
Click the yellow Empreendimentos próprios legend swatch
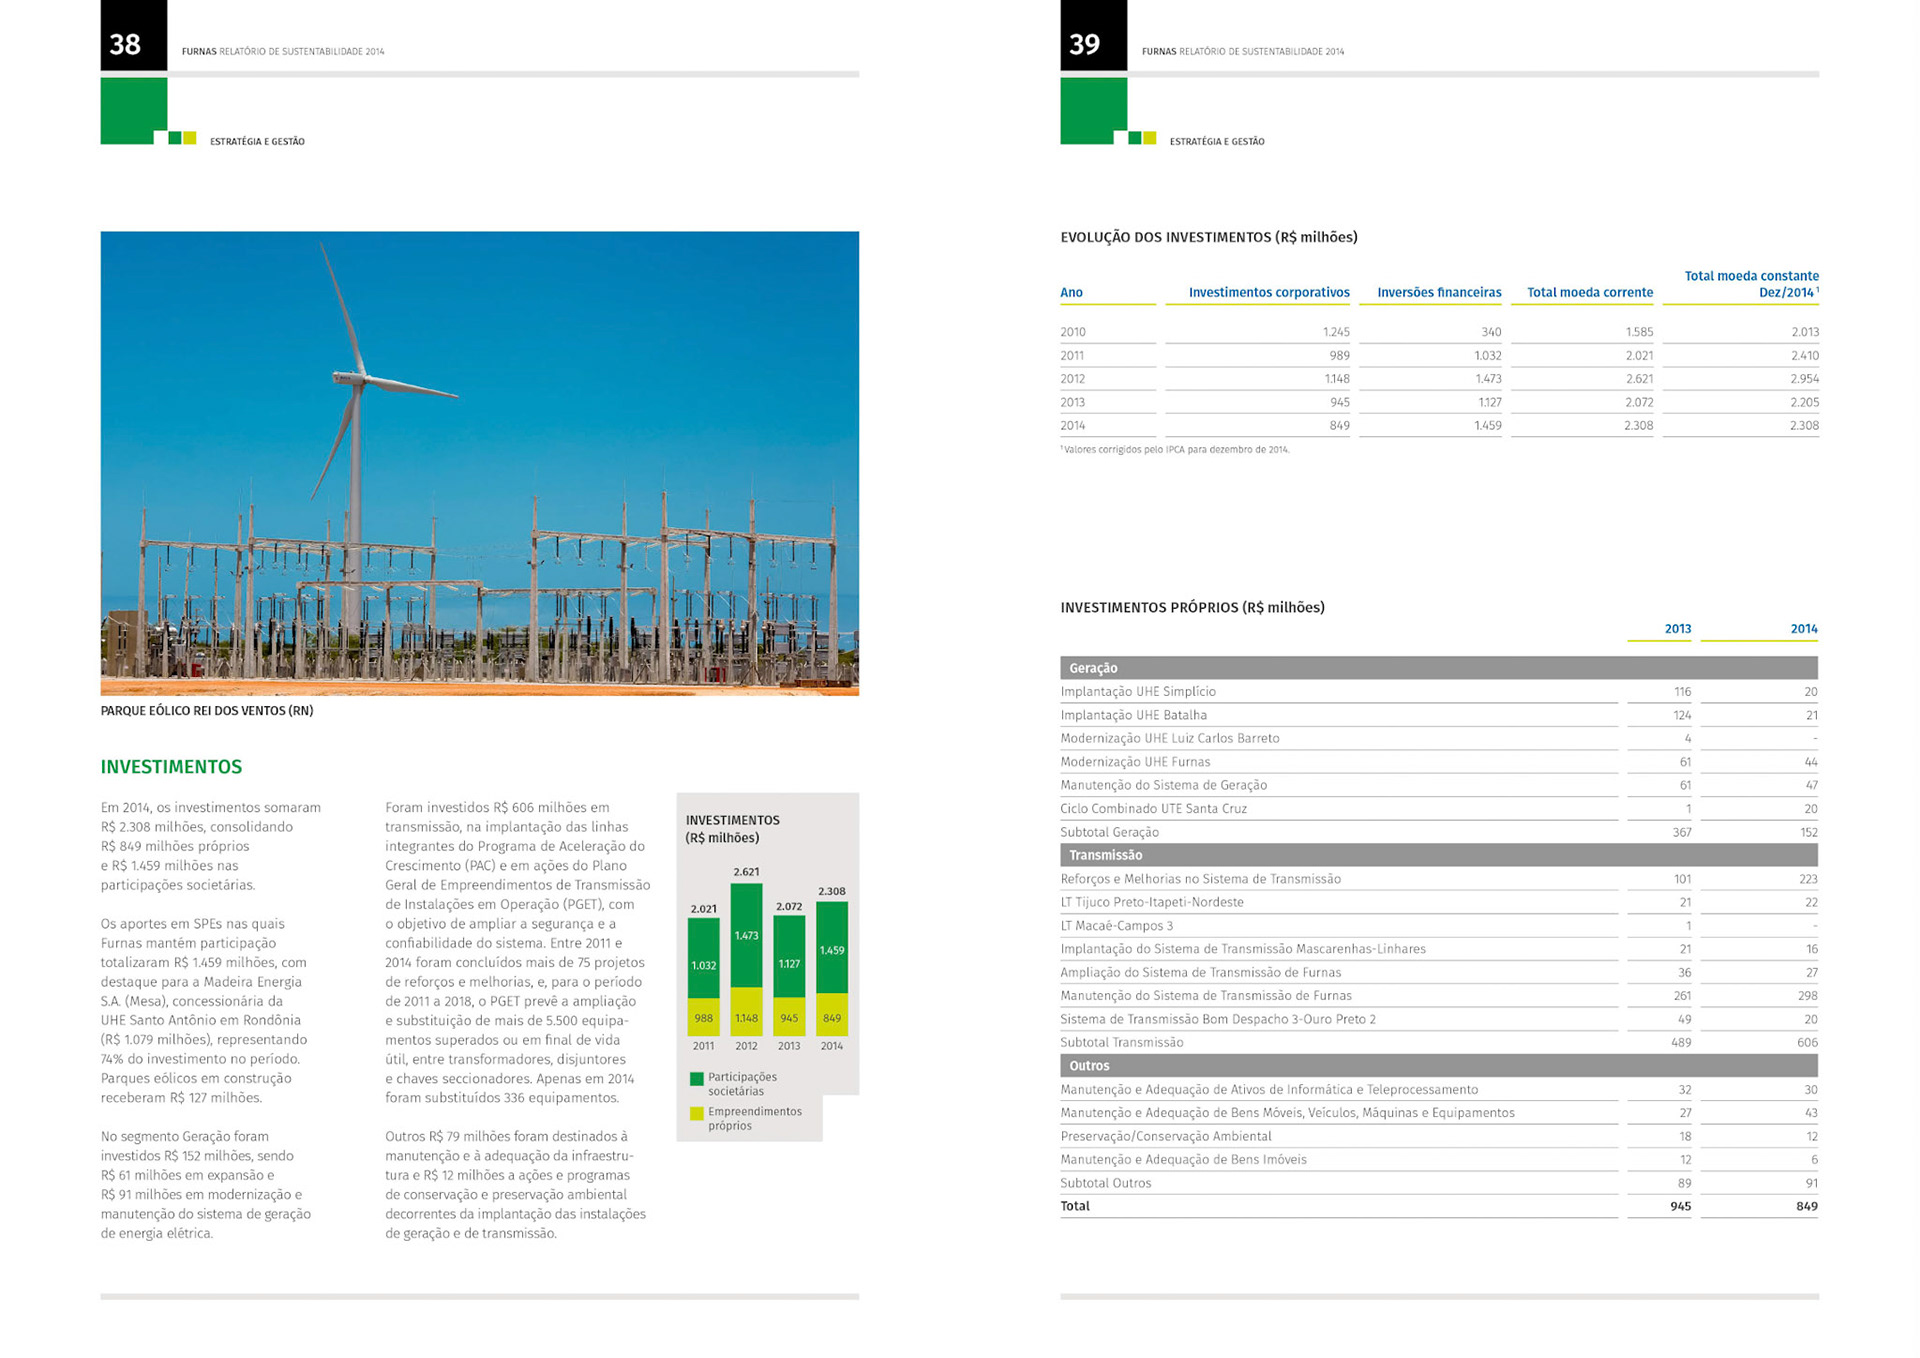(696, 1113)
